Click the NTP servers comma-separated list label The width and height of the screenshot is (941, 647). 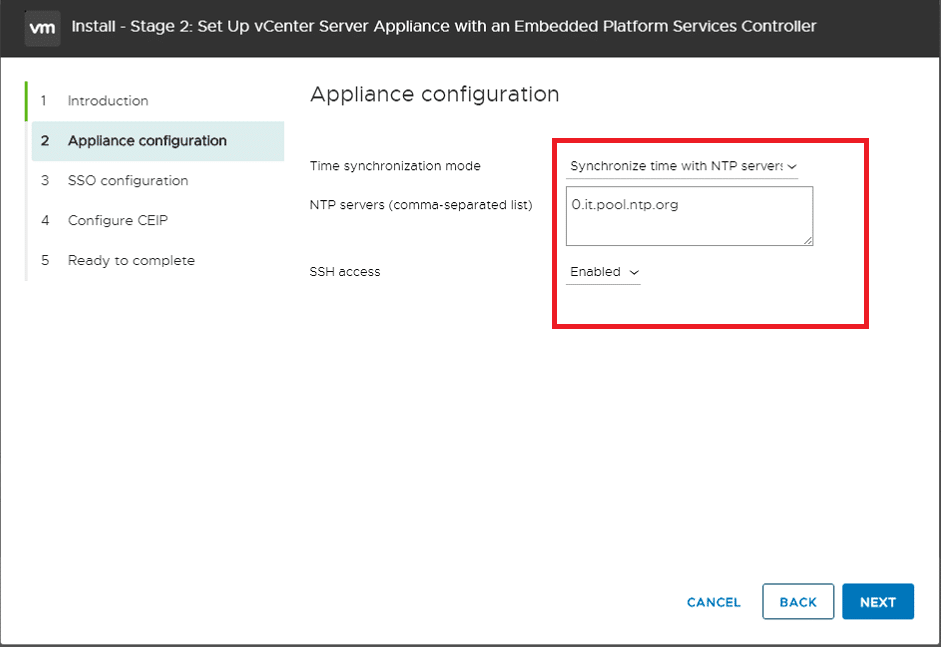[x=421, y=205]
